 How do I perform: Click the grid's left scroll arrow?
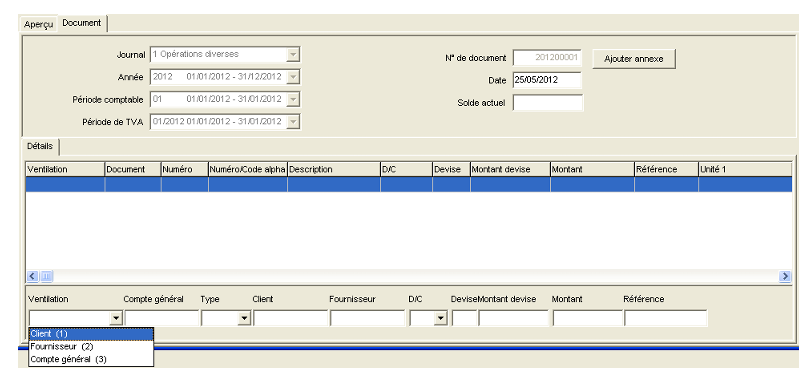[x=33, y=277]
